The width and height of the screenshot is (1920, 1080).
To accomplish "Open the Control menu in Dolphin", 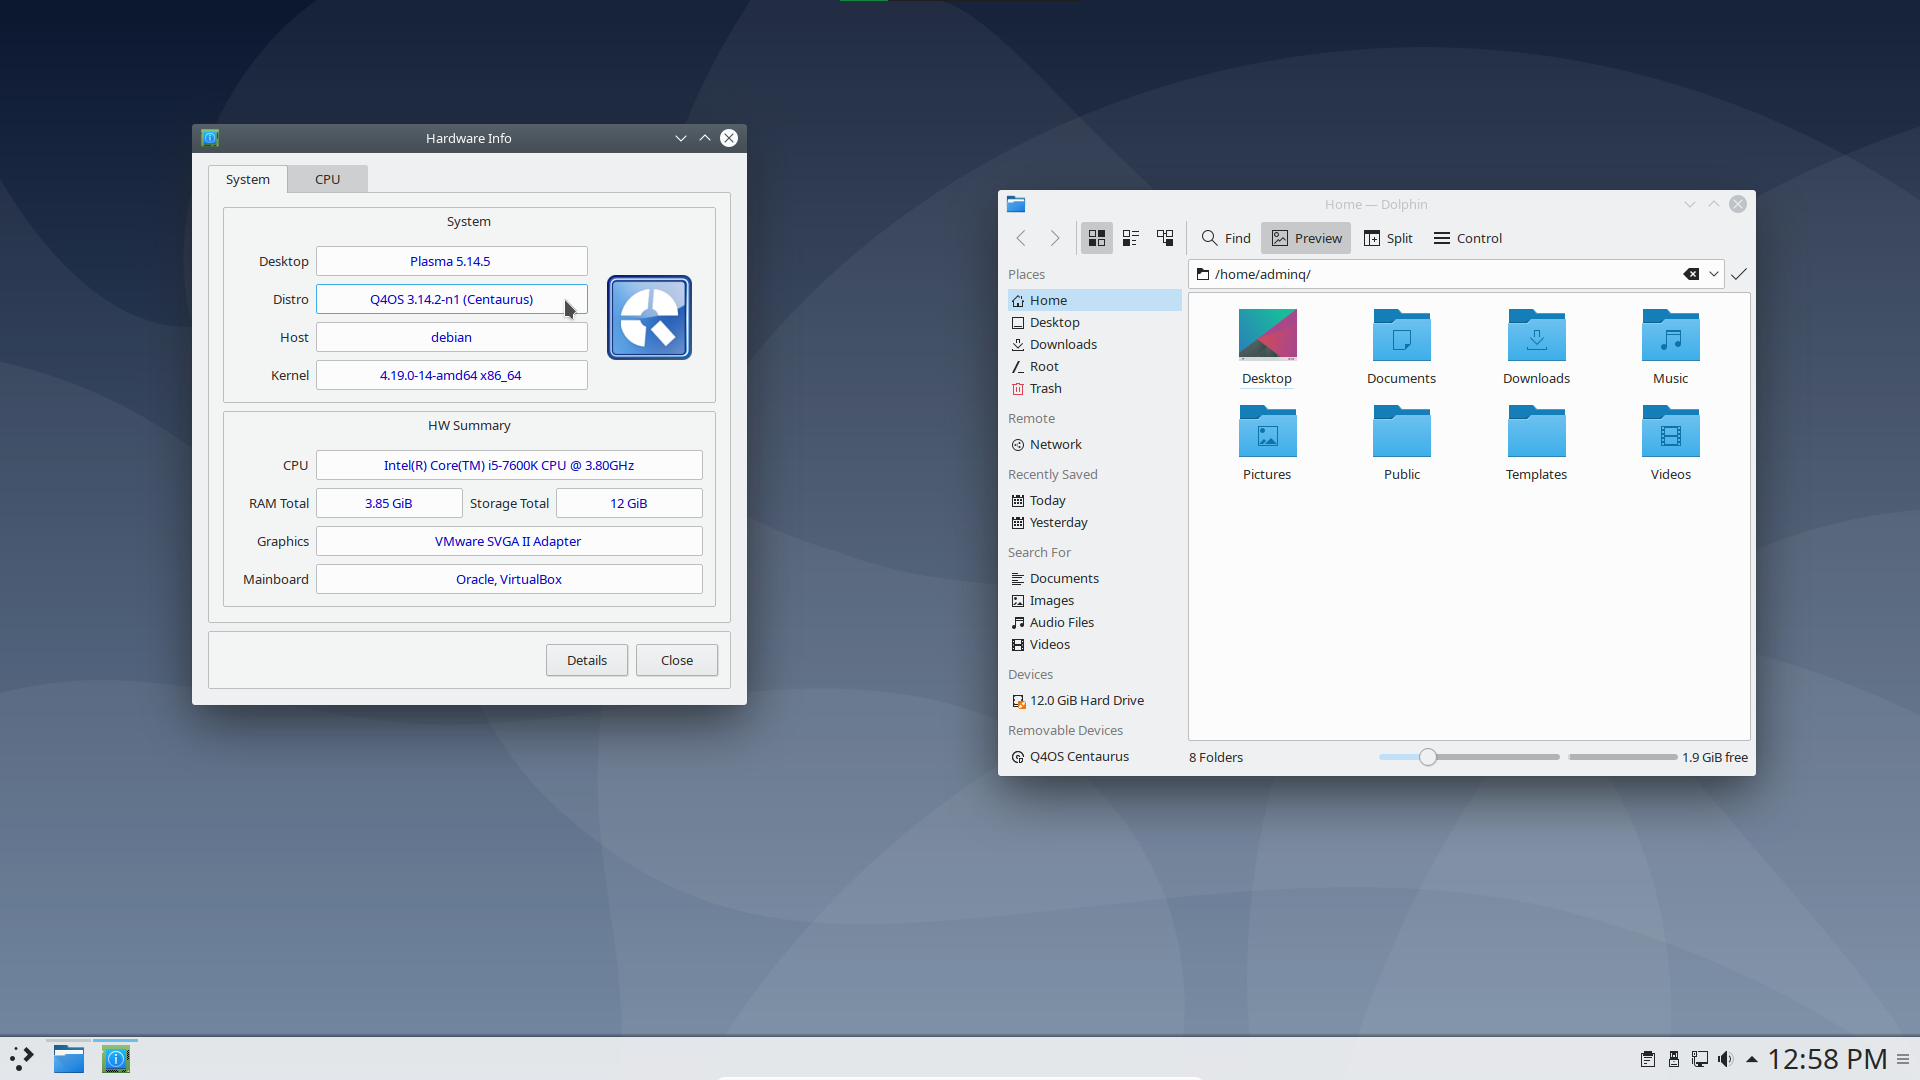I will pos(1467,238).
